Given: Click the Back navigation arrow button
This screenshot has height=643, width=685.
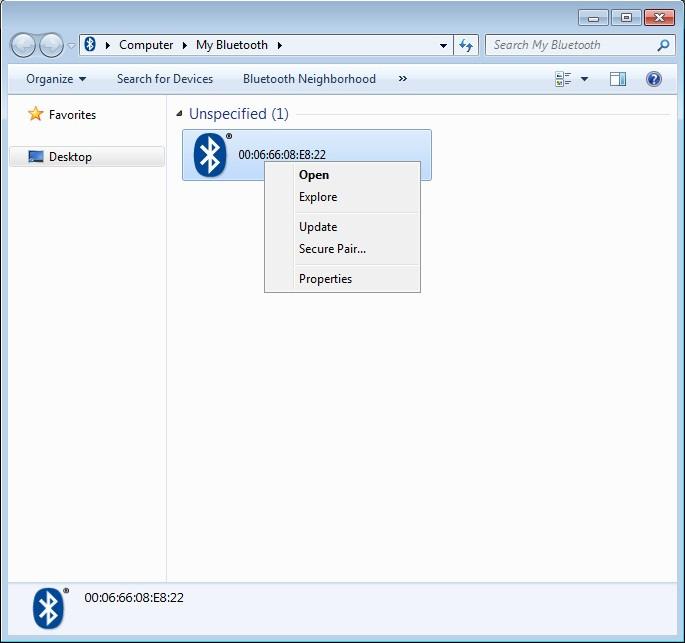Looking at the screenshot, I should [x=23, y=45].
